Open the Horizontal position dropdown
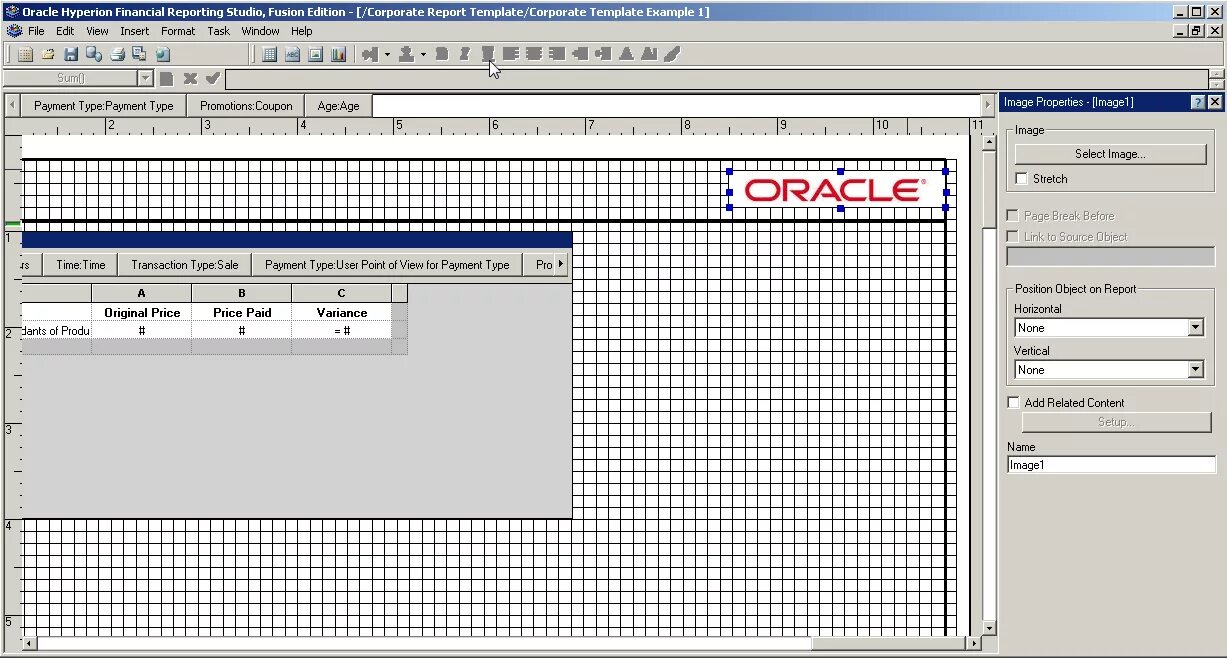Viewport: 1227px width, 658px height. pyautogui.click(x=1196, y=328)
